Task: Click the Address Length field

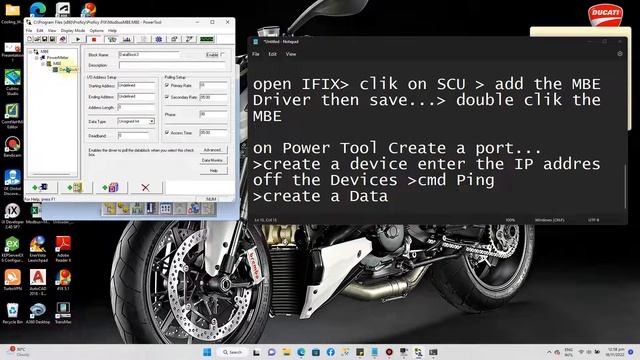Action: click(x=136, y=108)
